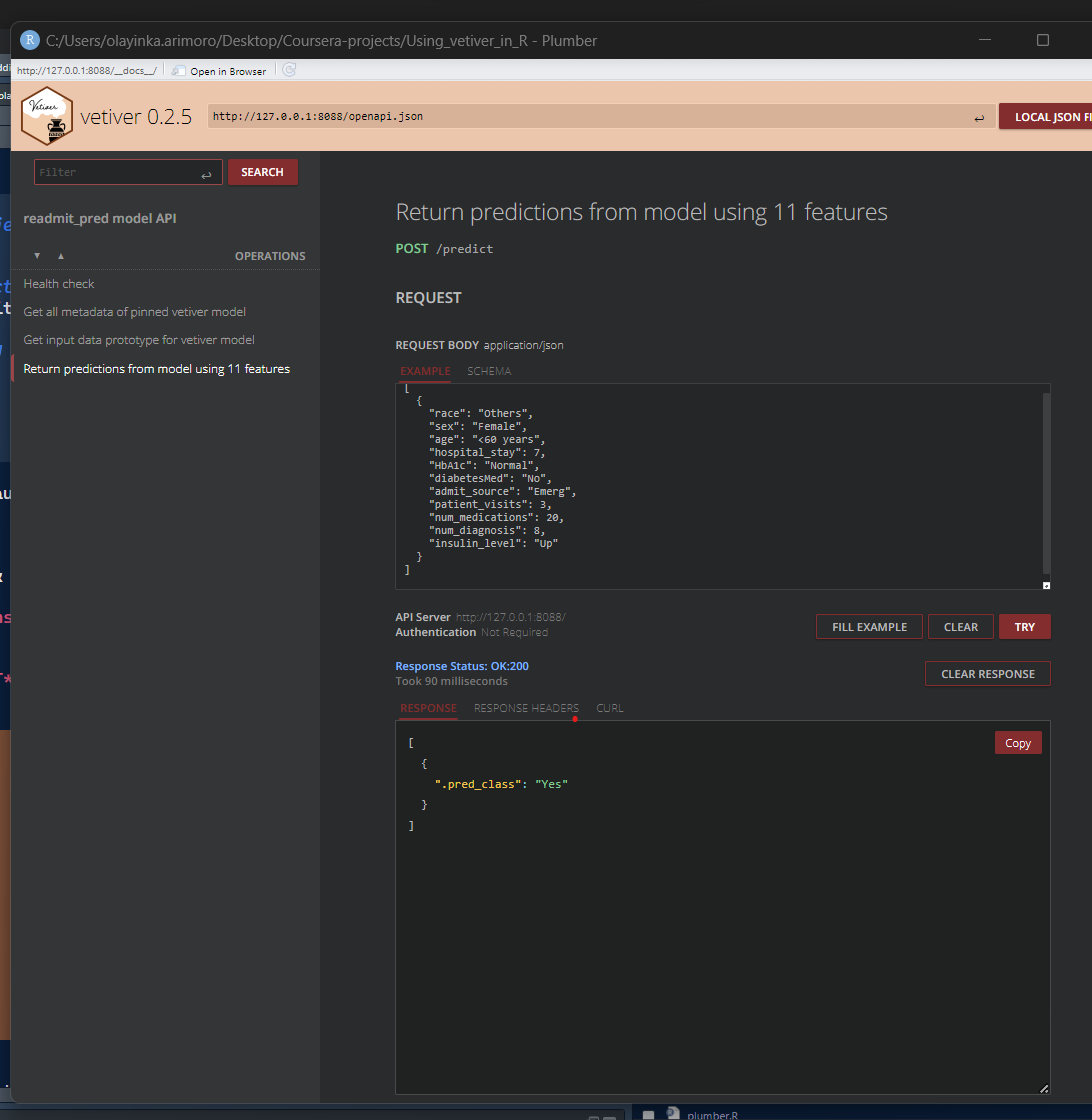1092x1120 pixels.
Task: Maximize the Plumber window
Action: pyautogui.click(x=1043, y=40)
